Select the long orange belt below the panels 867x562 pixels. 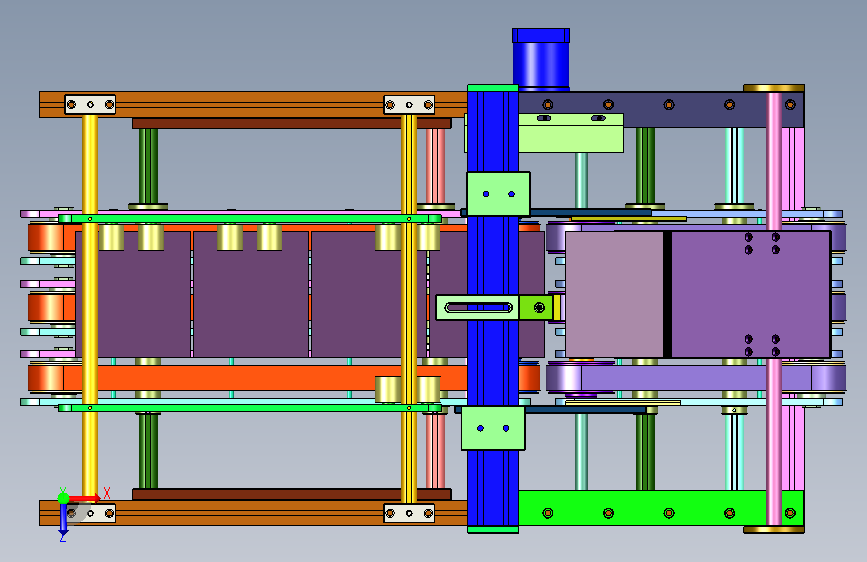(x=265, y=378)
